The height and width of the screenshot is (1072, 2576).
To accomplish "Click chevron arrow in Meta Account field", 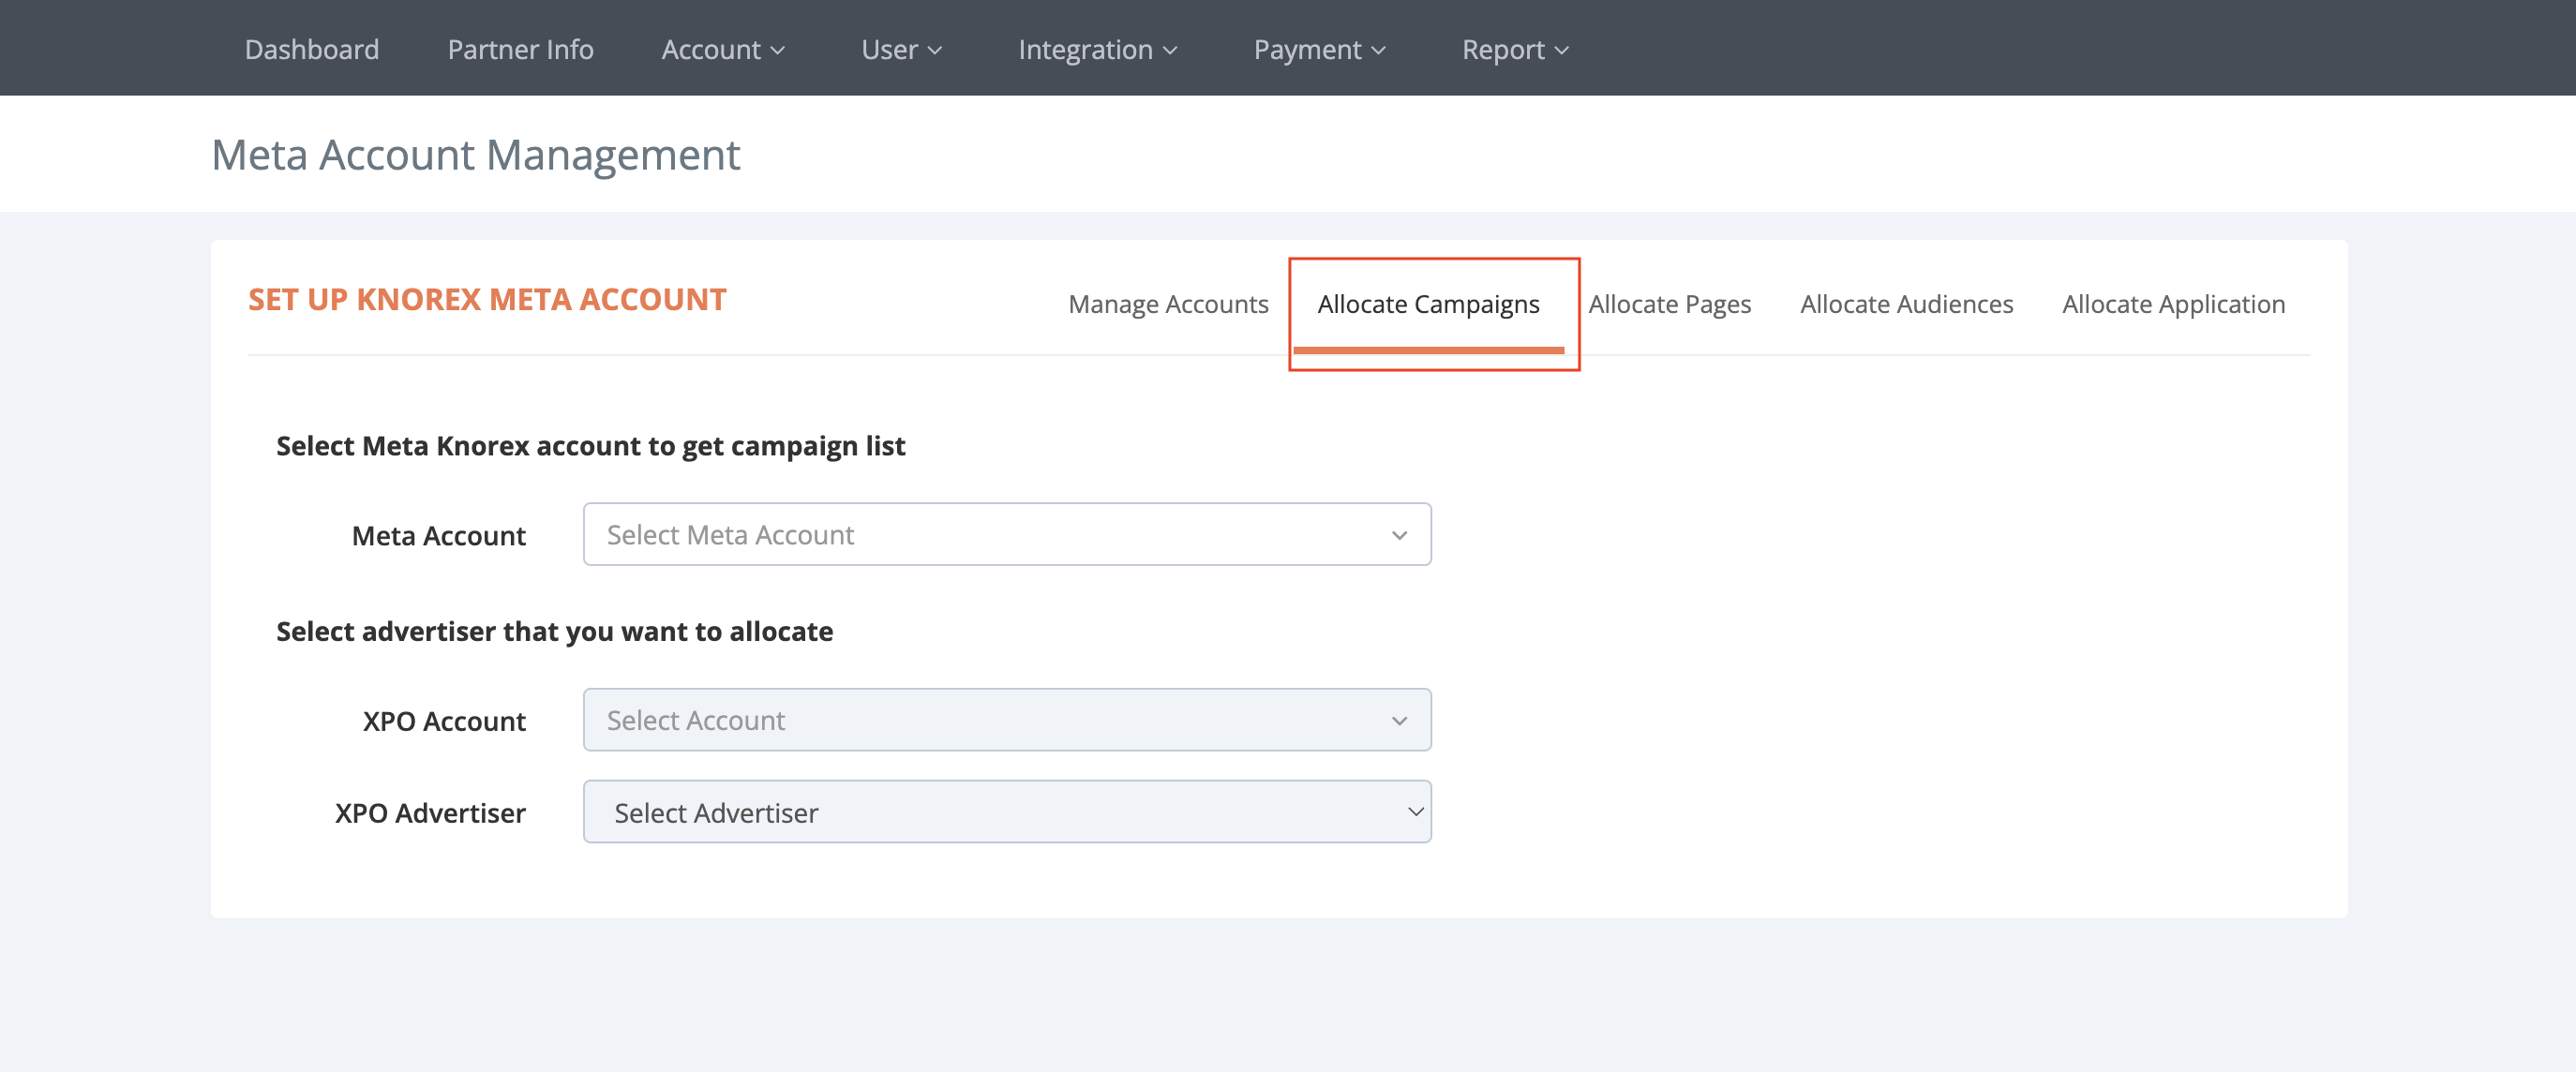I will [1398, 536].
